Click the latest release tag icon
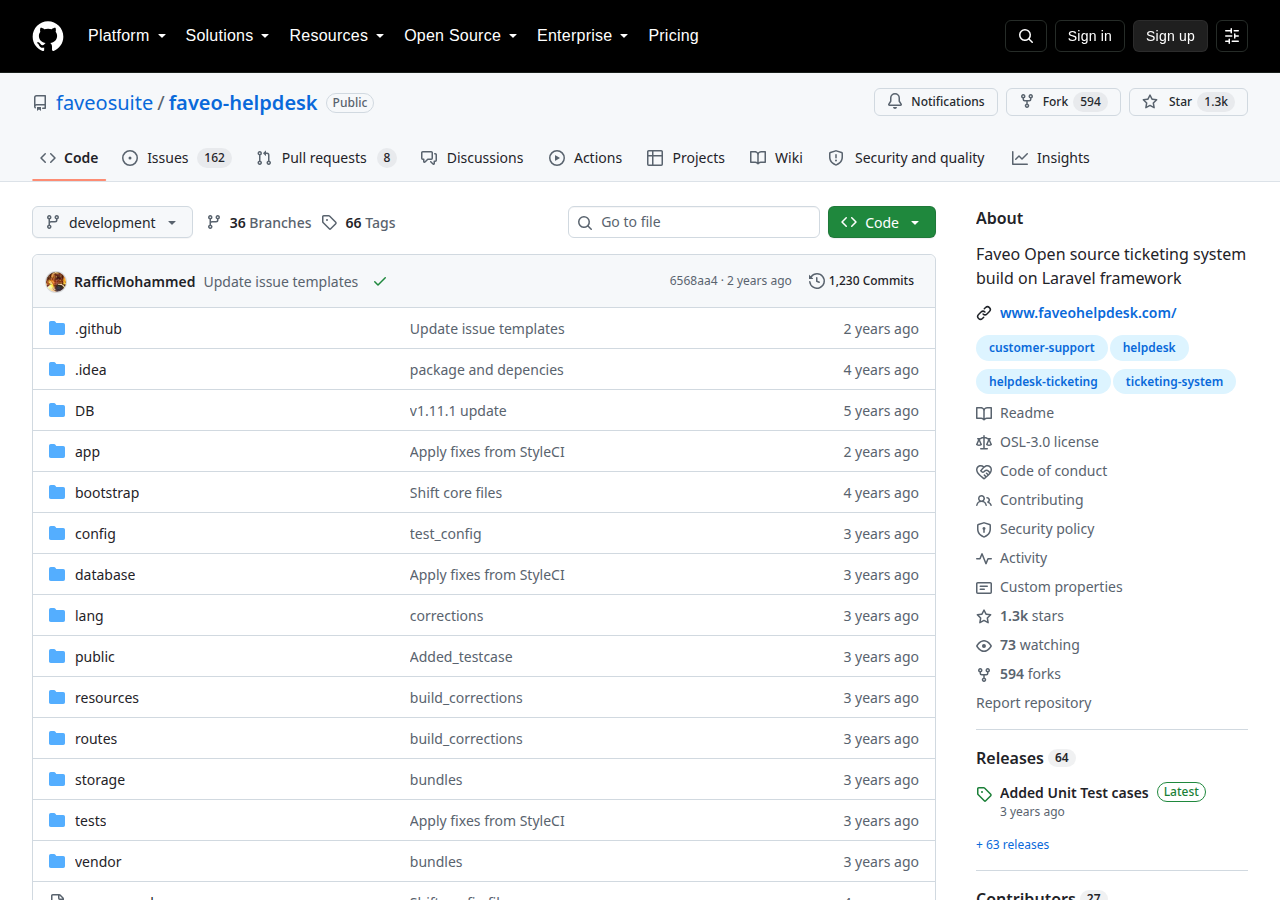 (984, 794)
